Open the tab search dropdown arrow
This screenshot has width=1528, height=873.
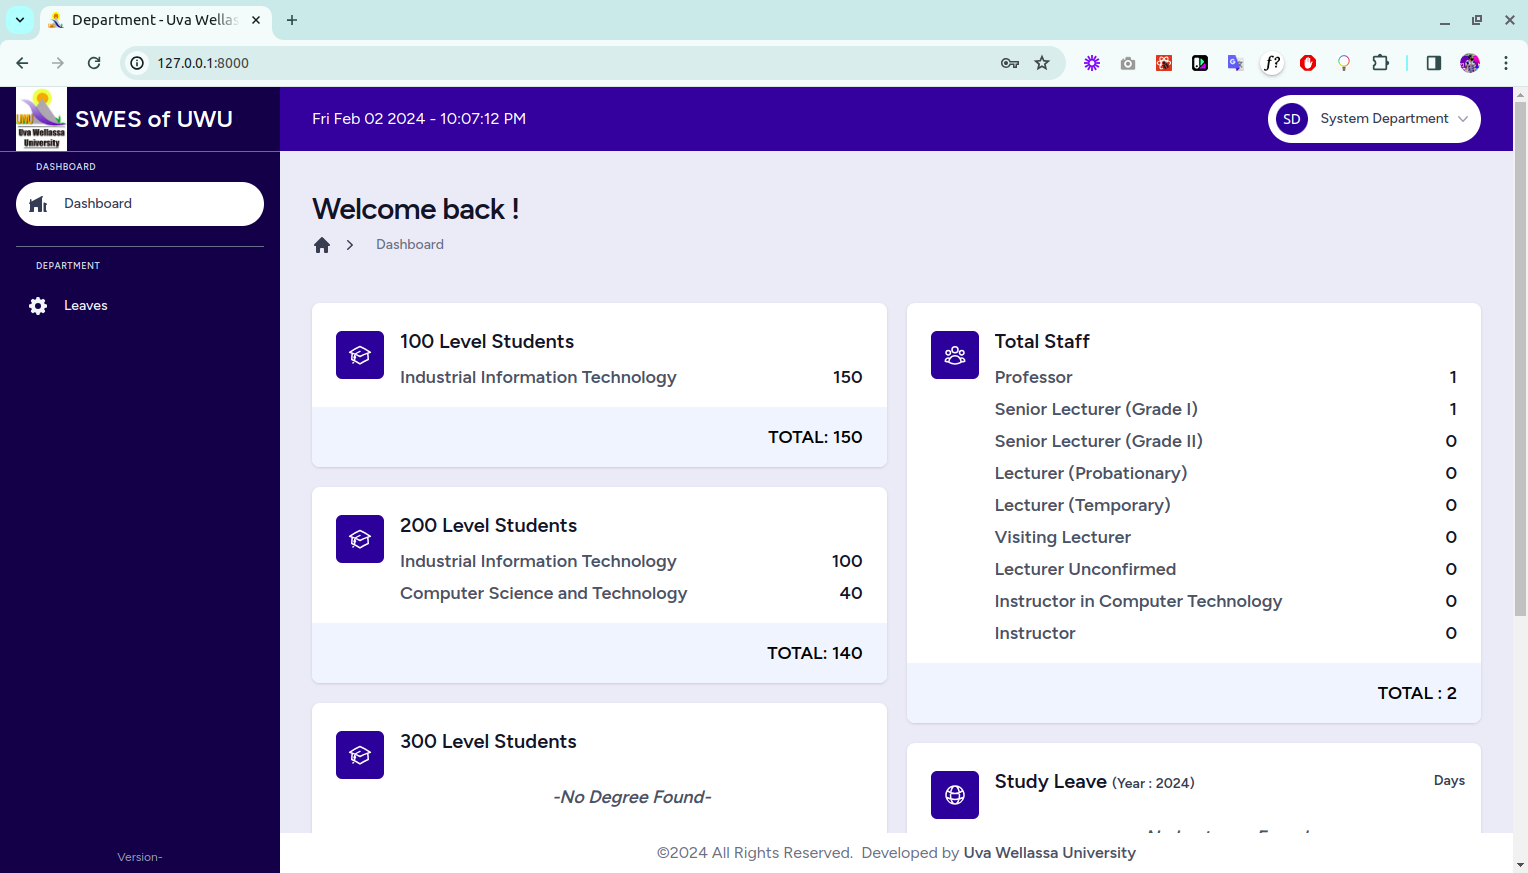(20, 20)
